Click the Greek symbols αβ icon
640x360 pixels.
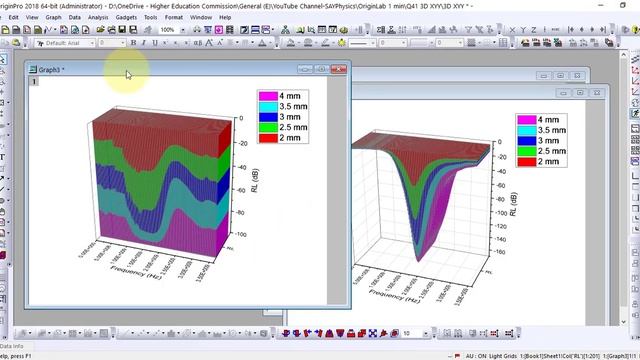point(198,43)
